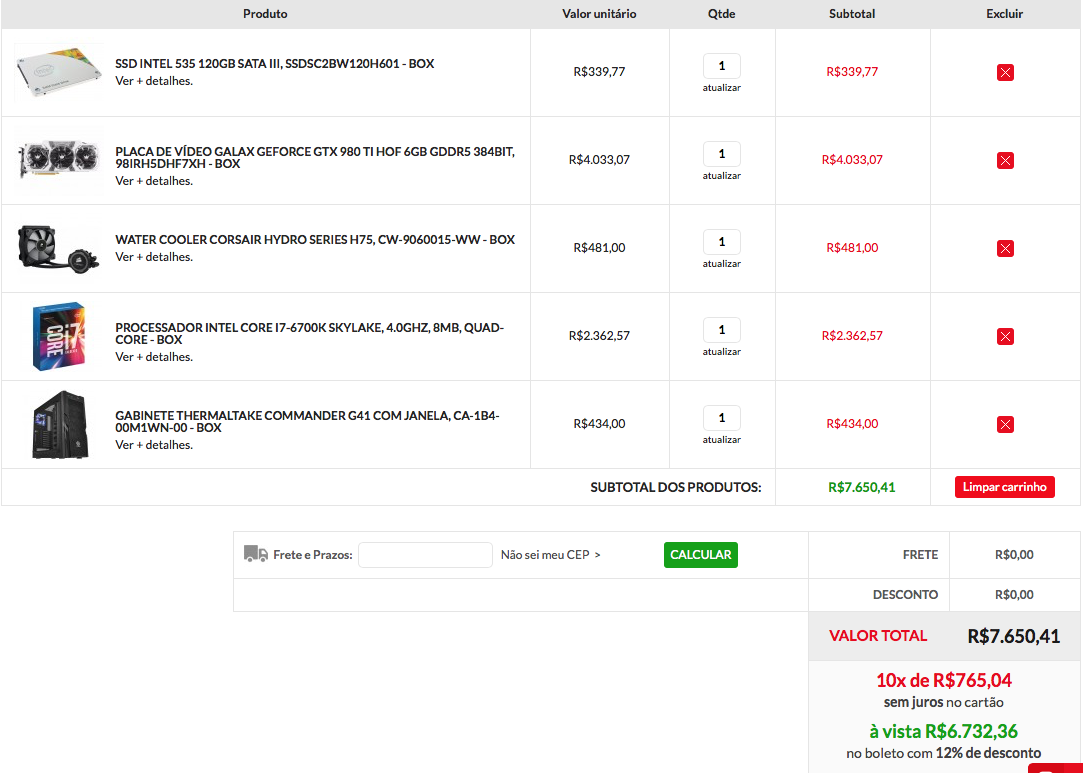View details for the Thermaltake Commander case
Image resolution: width=1083 pixels, height=773 pixels.
pos(154,445)
